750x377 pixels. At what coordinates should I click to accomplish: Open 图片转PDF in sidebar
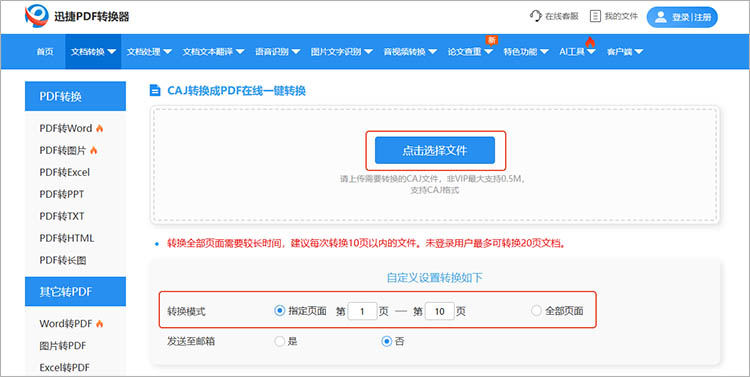tap(63, 345)
